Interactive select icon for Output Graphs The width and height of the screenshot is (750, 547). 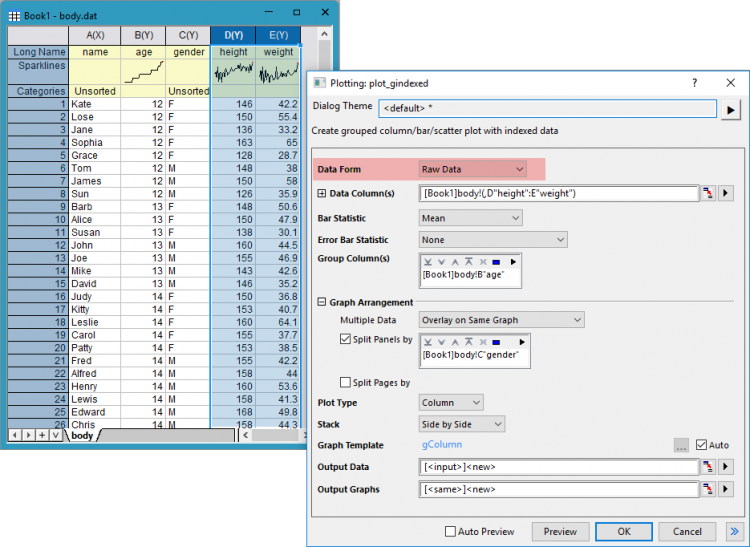pyautogui.click(x=708, y=489)
